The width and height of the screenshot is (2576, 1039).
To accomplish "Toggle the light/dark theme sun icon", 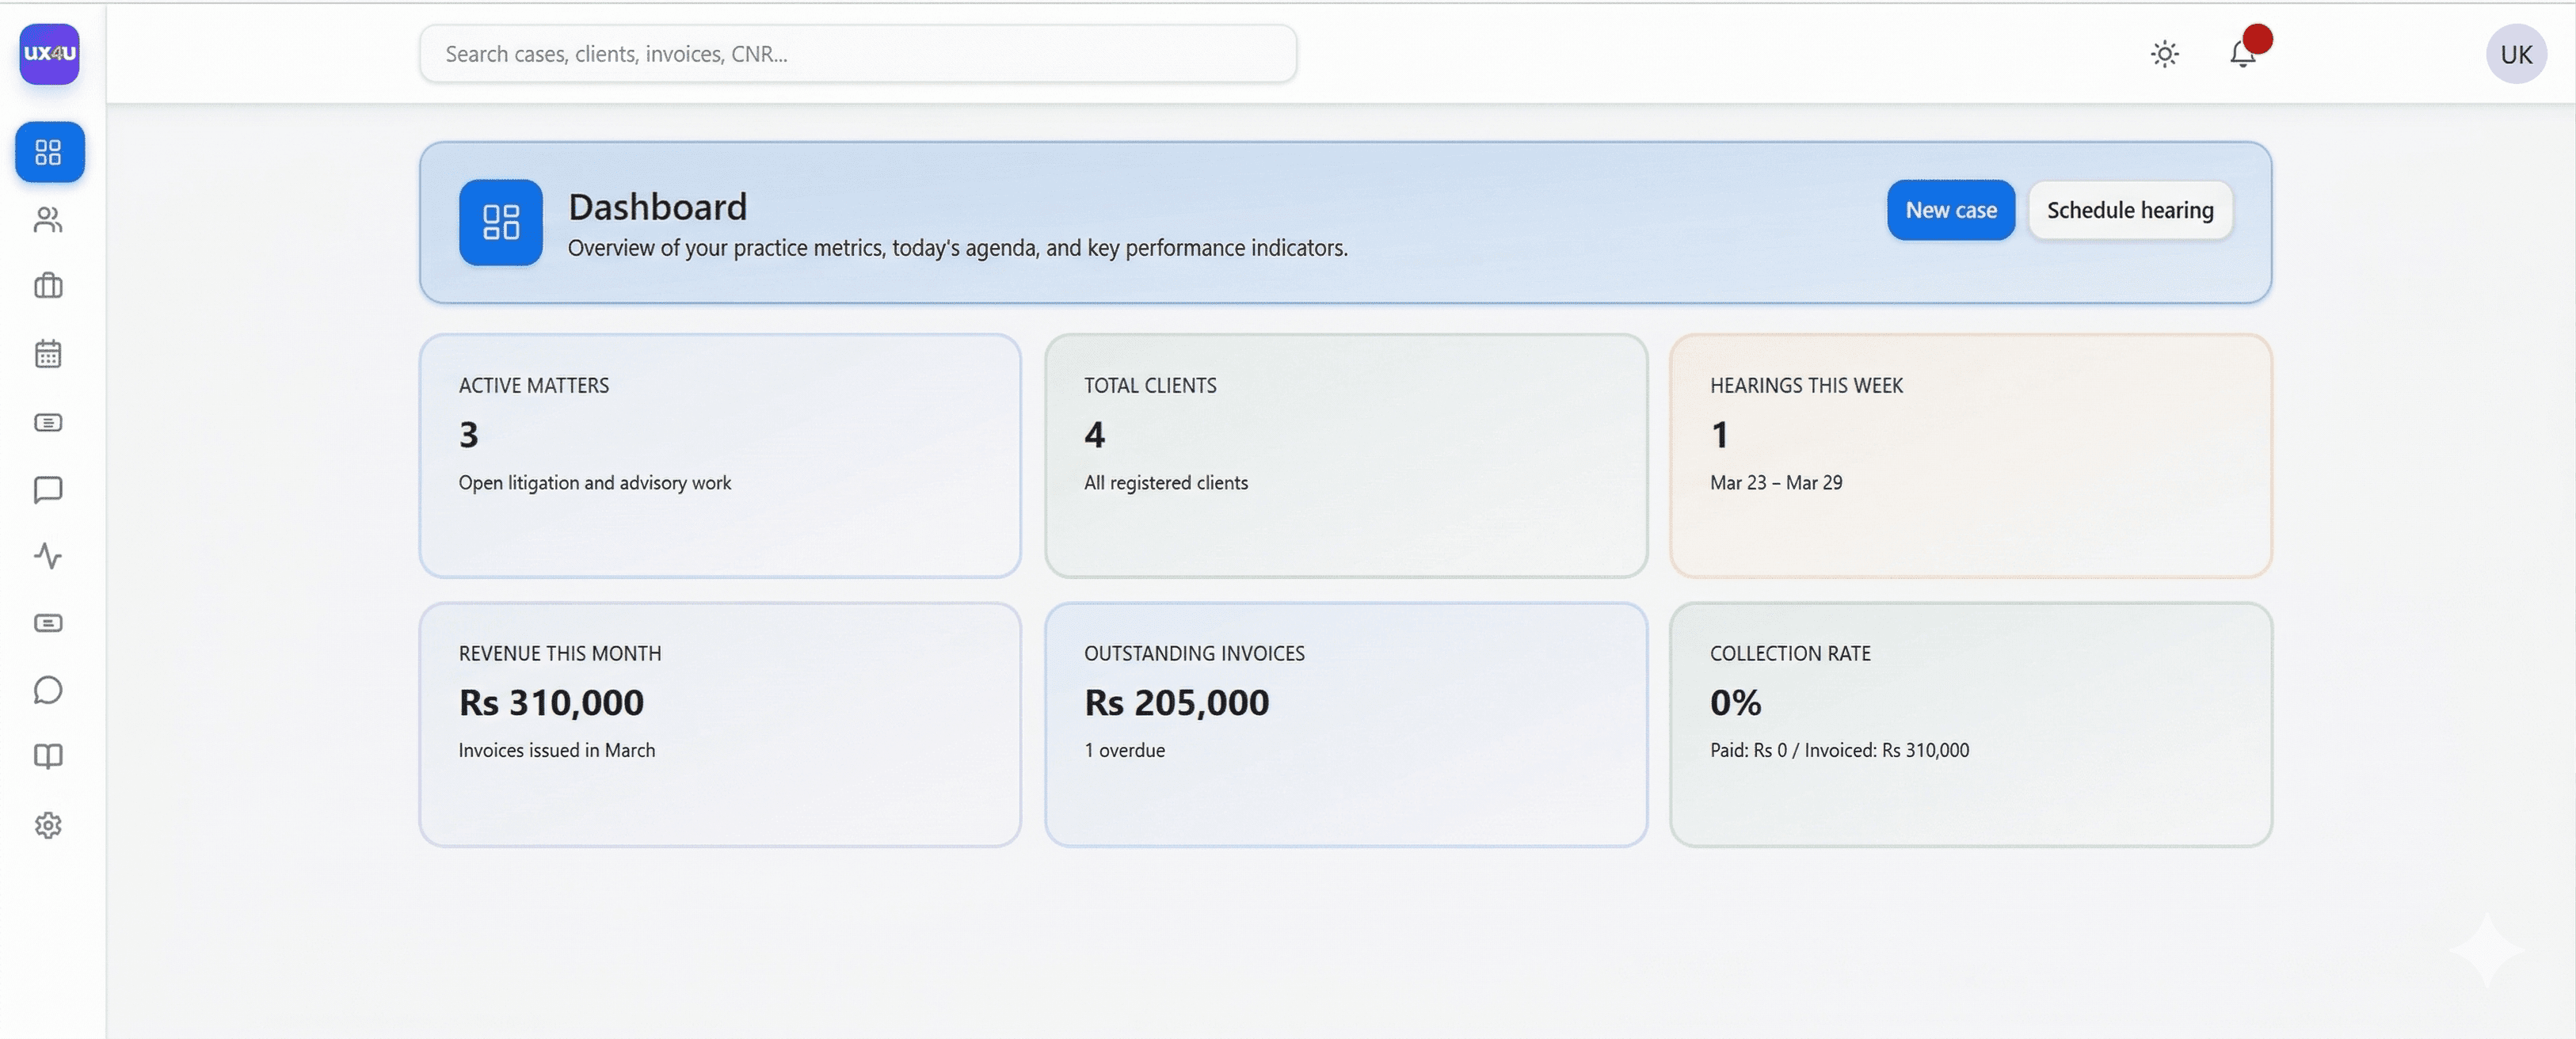I will [2164, 54].
